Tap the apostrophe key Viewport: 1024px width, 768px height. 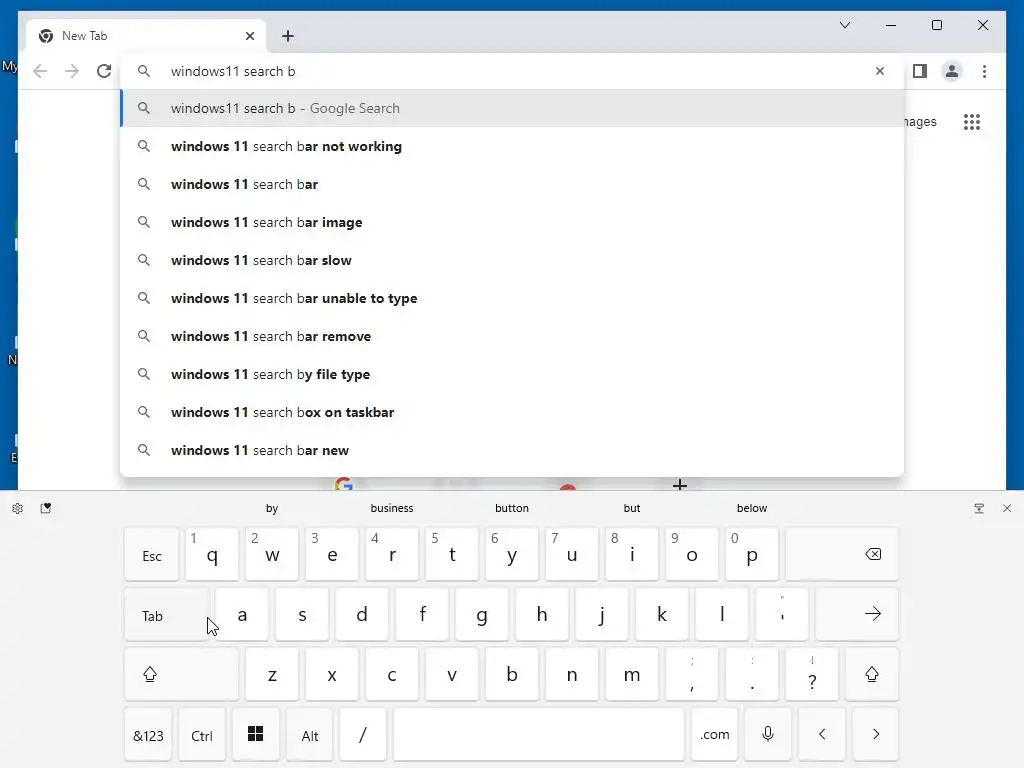(782, 615)
